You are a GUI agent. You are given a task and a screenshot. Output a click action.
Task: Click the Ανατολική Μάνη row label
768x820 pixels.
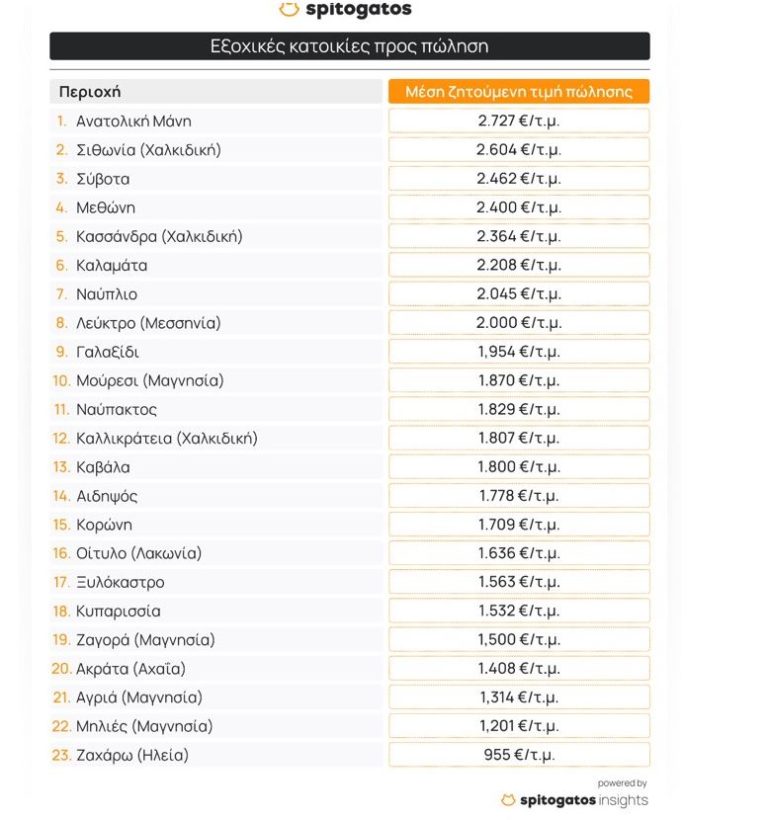(133, 121)
